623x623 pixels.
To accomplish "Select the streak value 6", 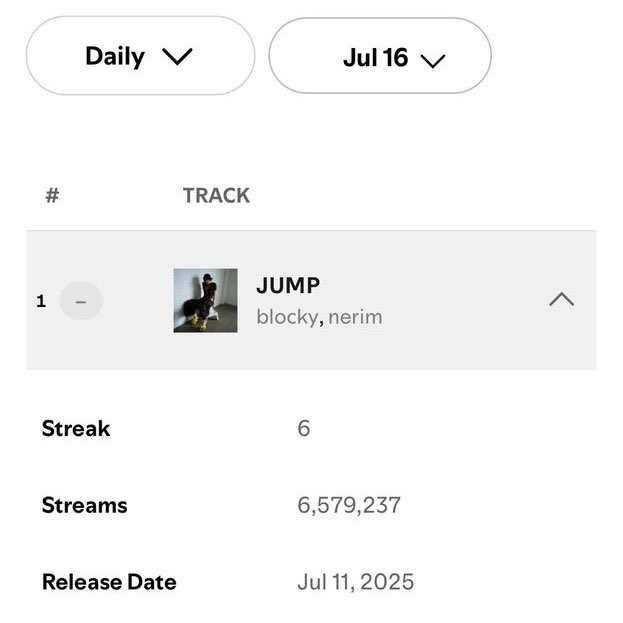I will (x=304, y=429).
